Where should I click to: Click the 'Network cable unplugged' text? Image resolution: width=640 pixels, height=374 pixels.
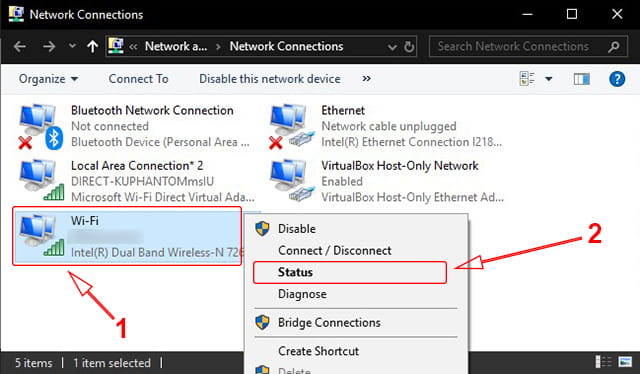pos(389,126)
